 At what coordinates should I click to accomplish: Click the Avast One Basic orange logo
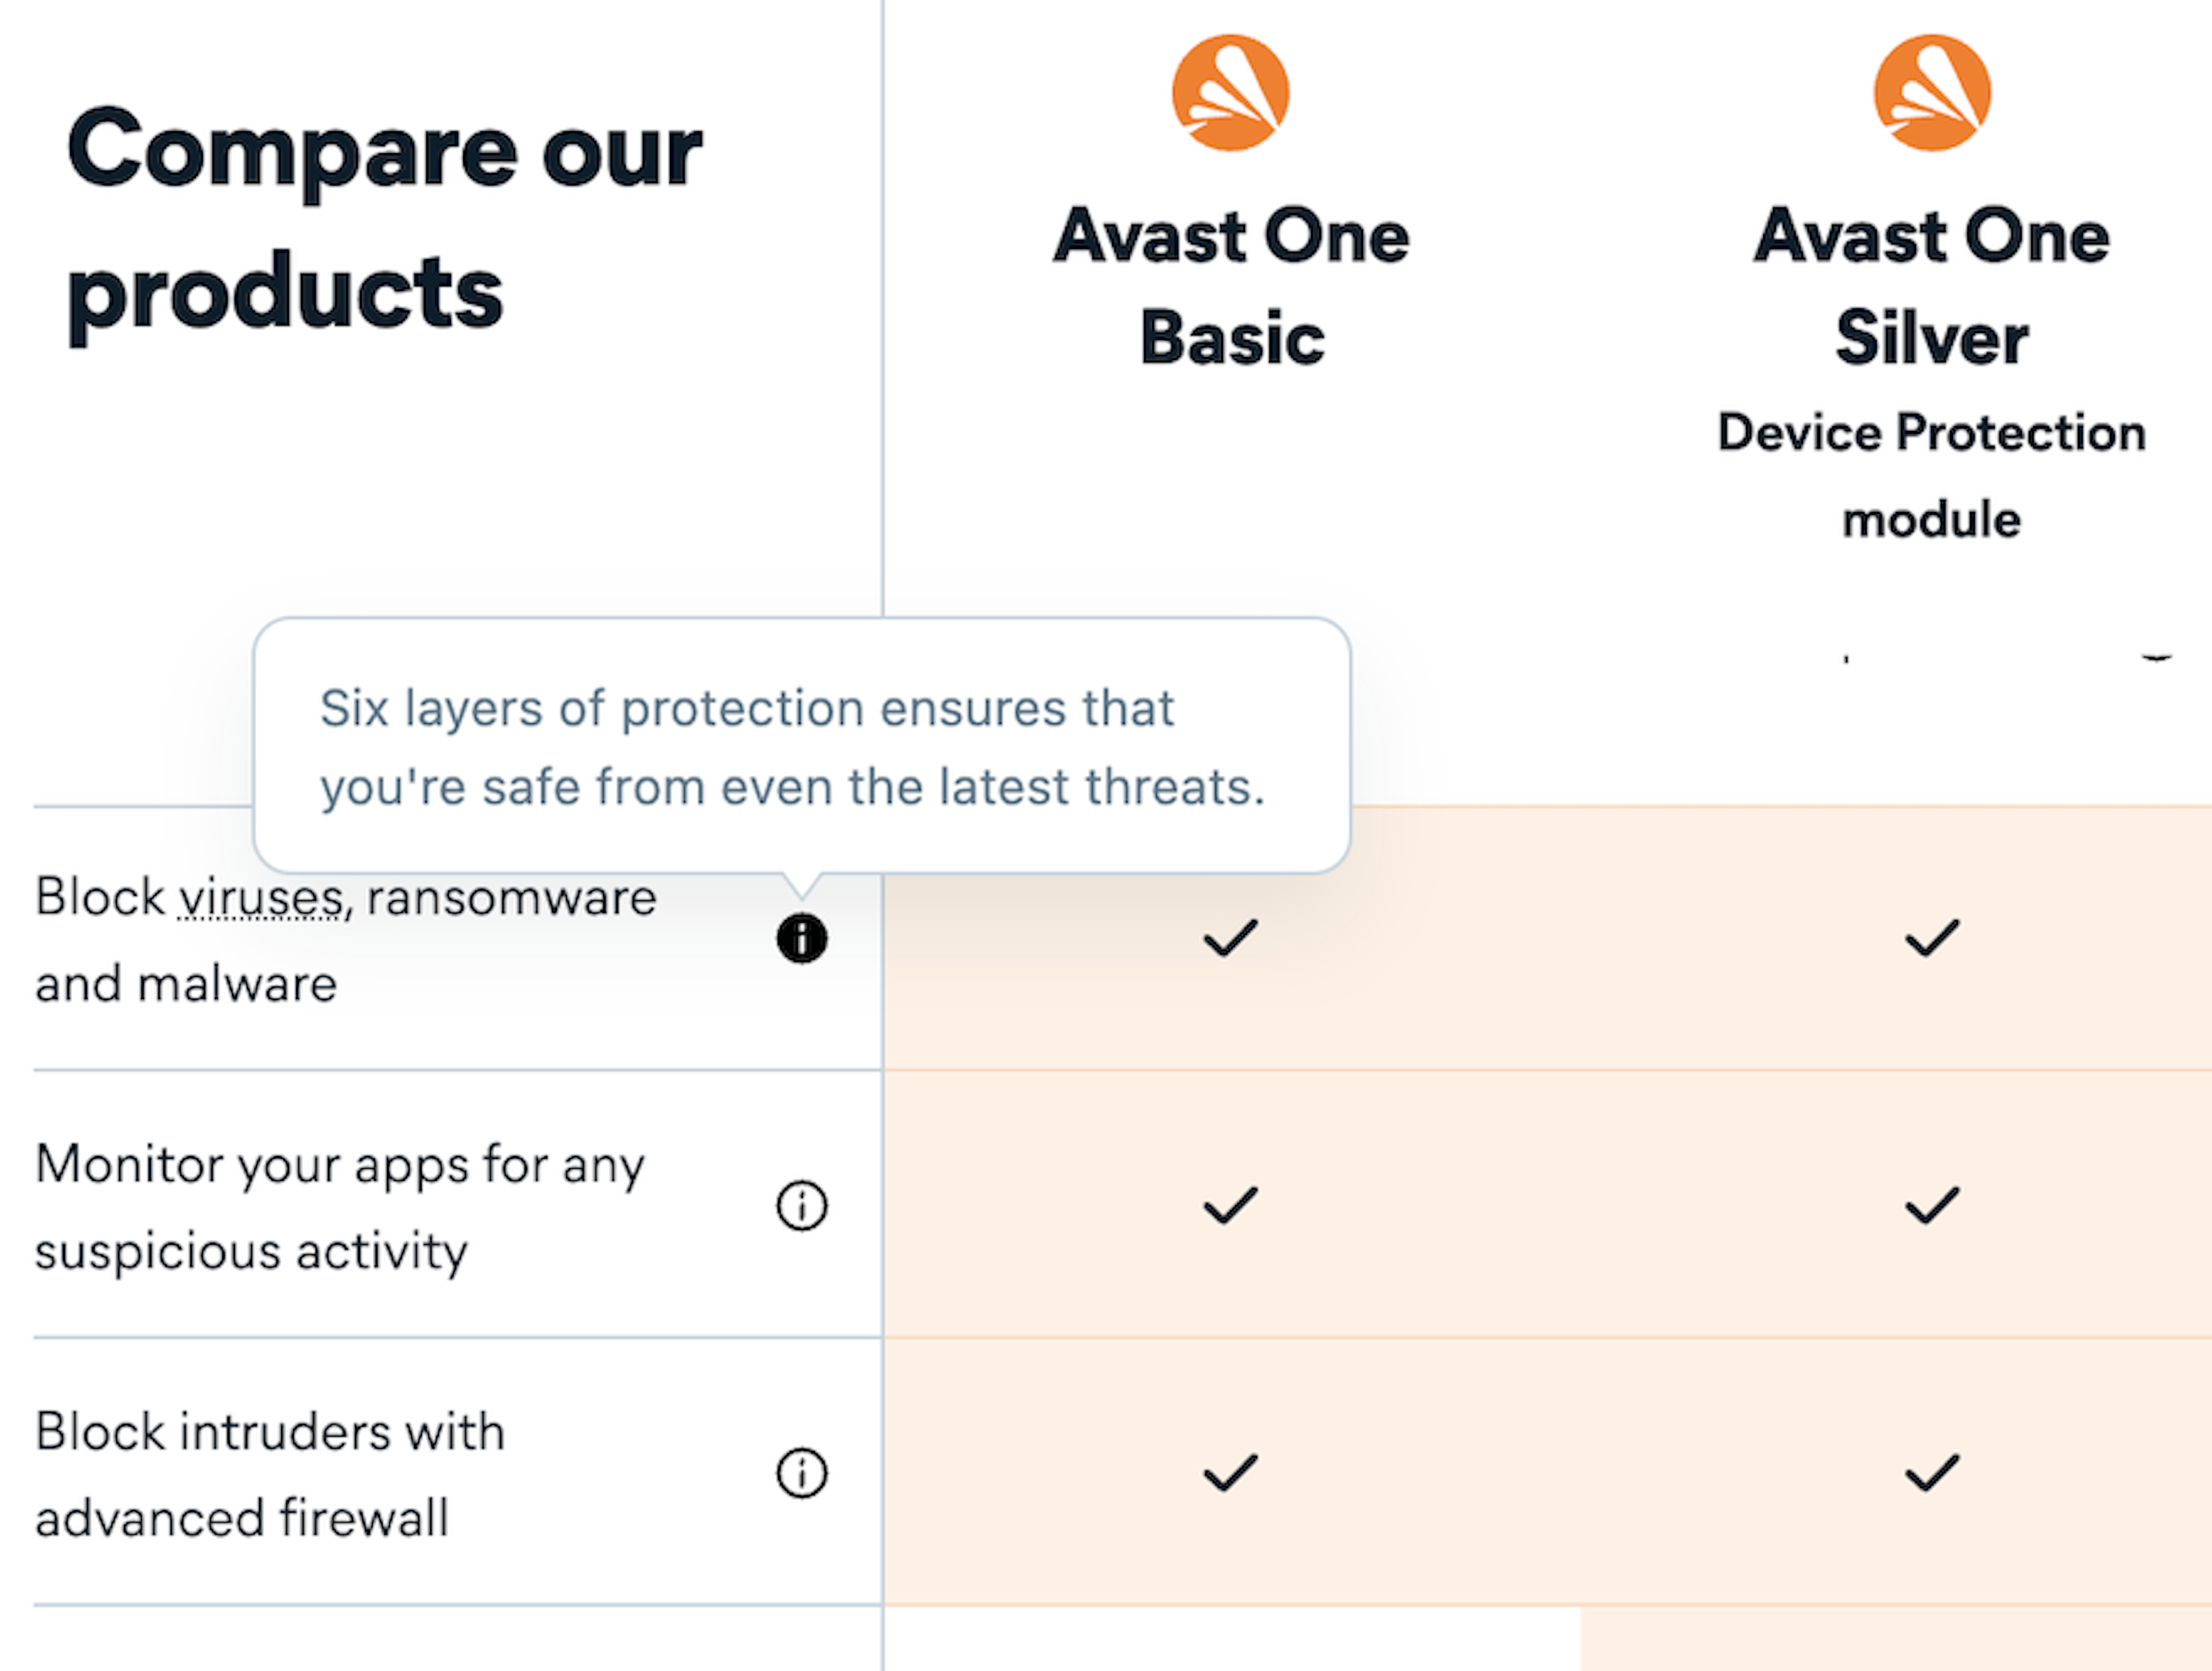tap(1231, 93)
